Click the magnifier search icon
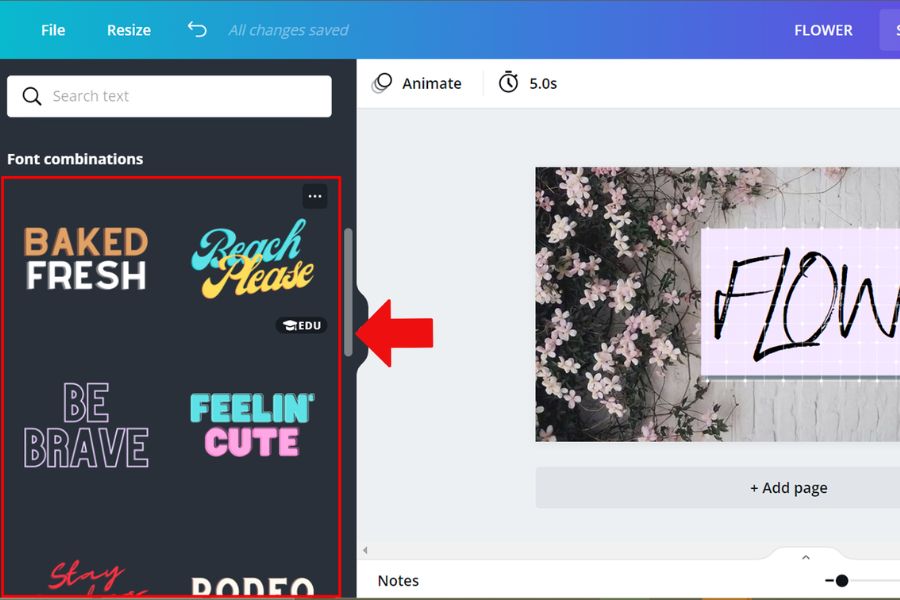Screen dimensions: 900x600 click(x=32, y=96)
